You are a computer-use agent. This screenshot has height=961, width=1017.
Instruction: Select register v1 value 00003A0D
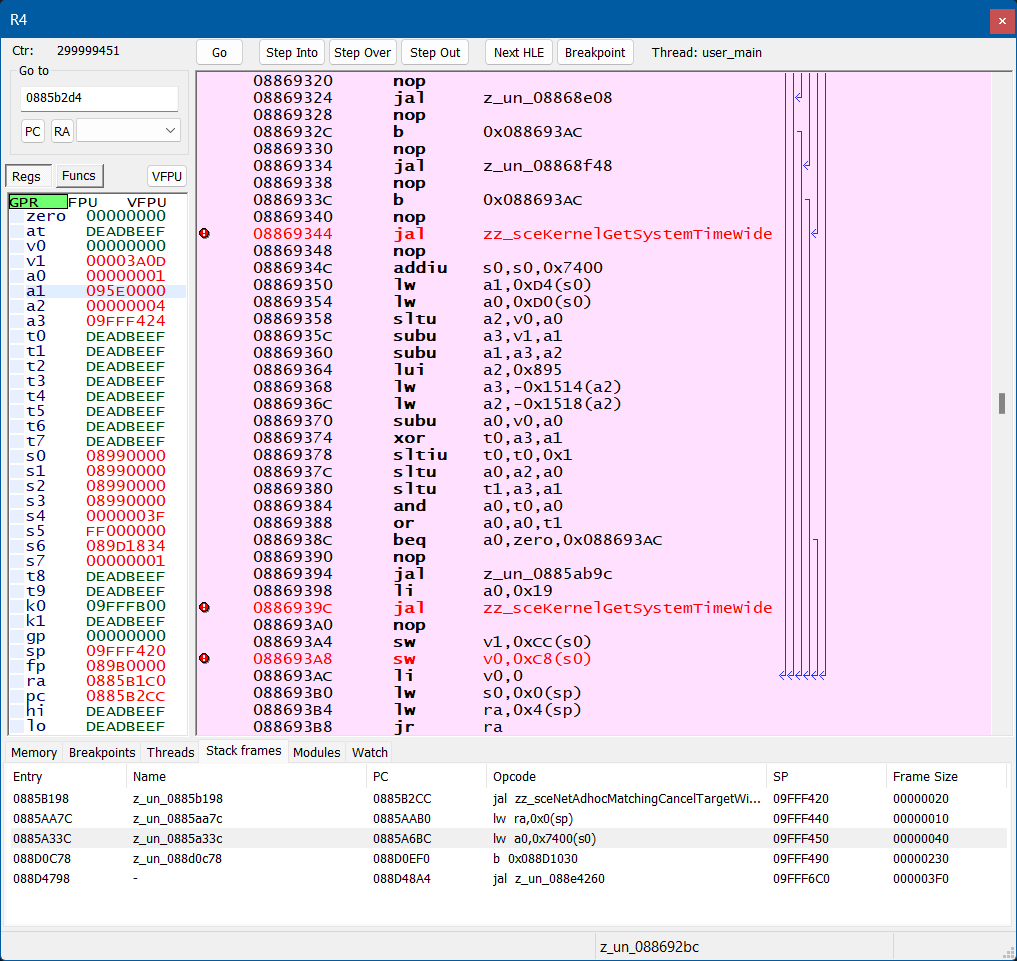[126, 261]
